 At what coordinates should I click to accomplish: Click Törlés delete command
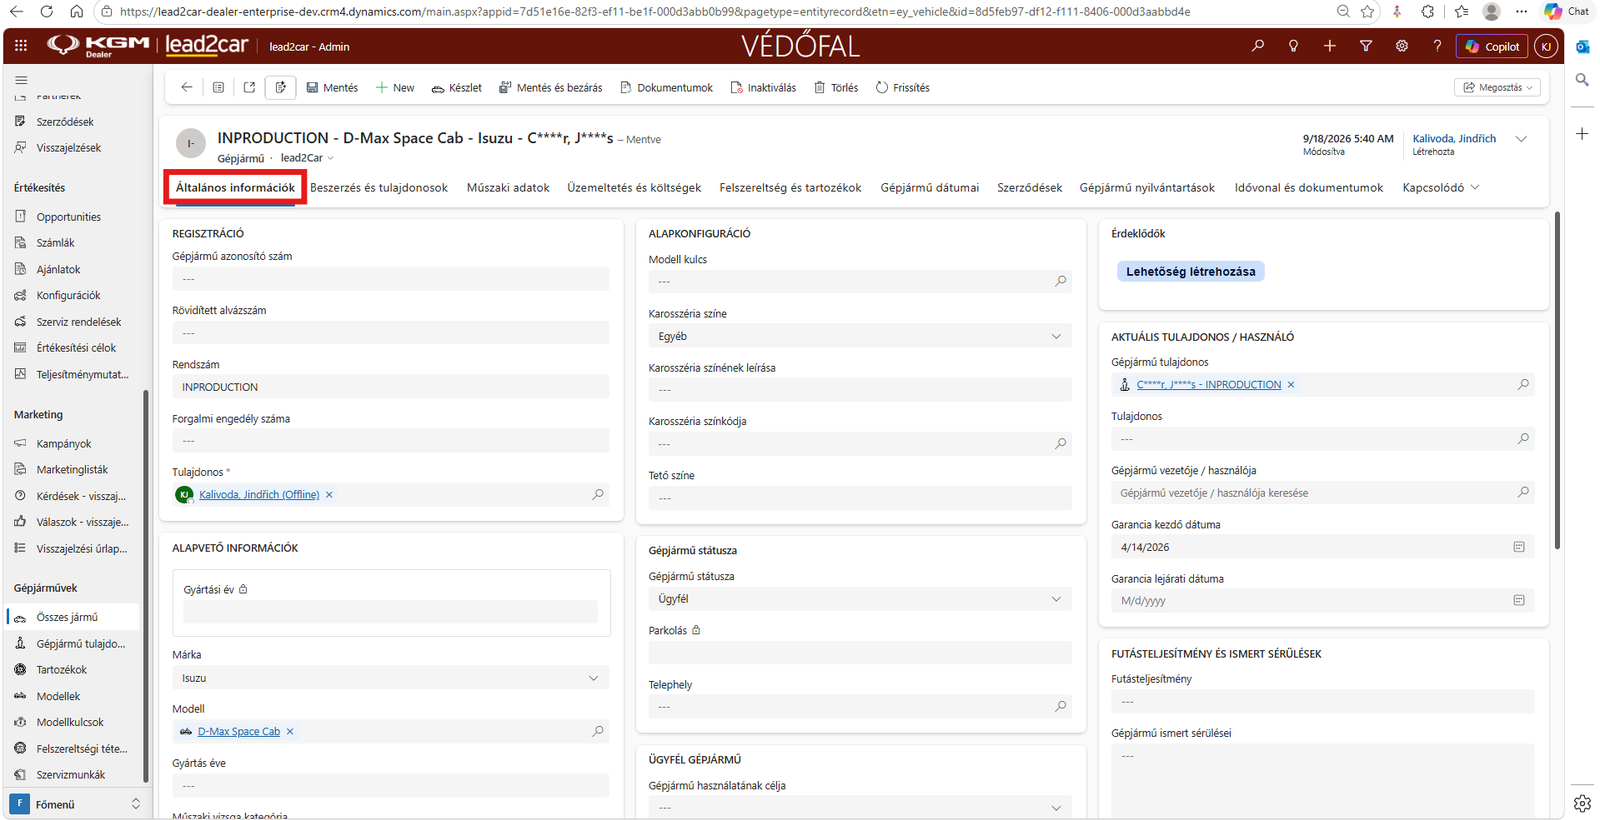[x=836, y=88]
